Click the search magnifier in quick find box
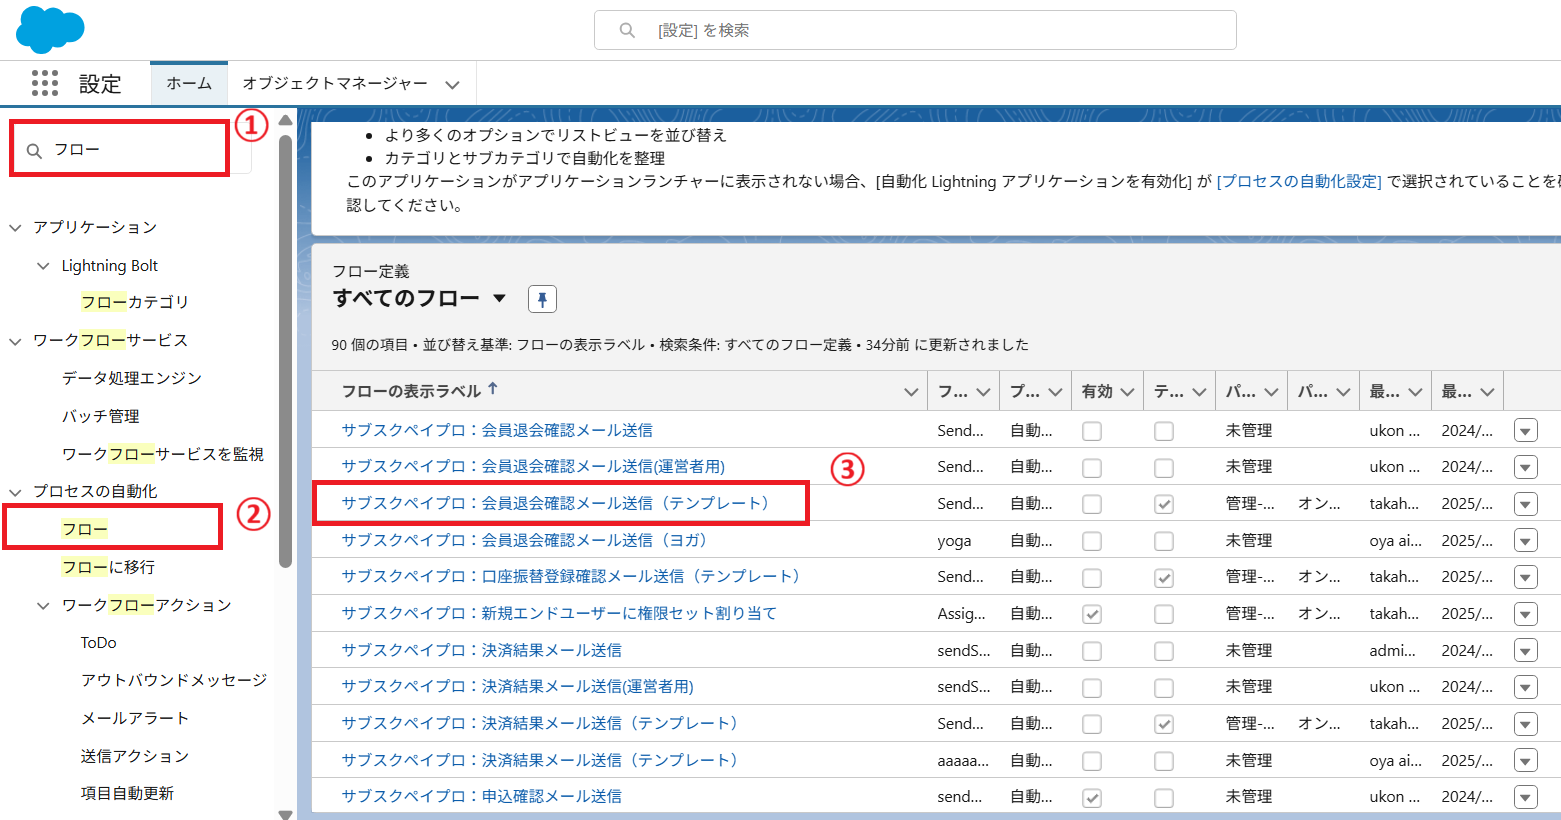This screenshot has width=1561, height=820. [x=34, y=151]
